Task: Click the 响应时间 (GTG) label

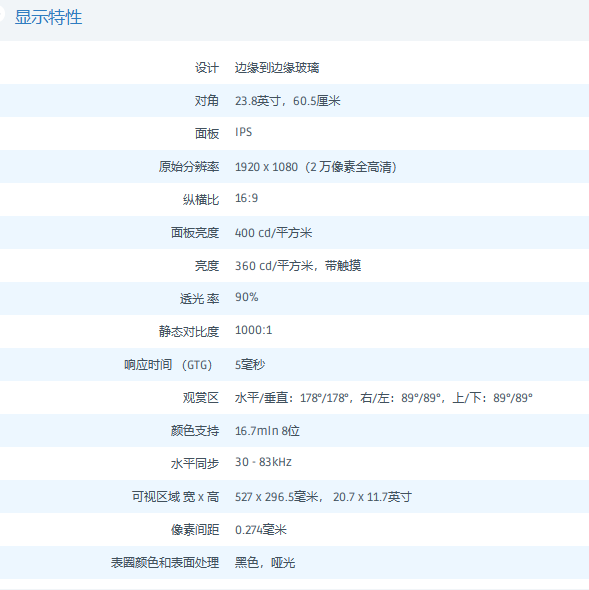Action: click(168, 365)
